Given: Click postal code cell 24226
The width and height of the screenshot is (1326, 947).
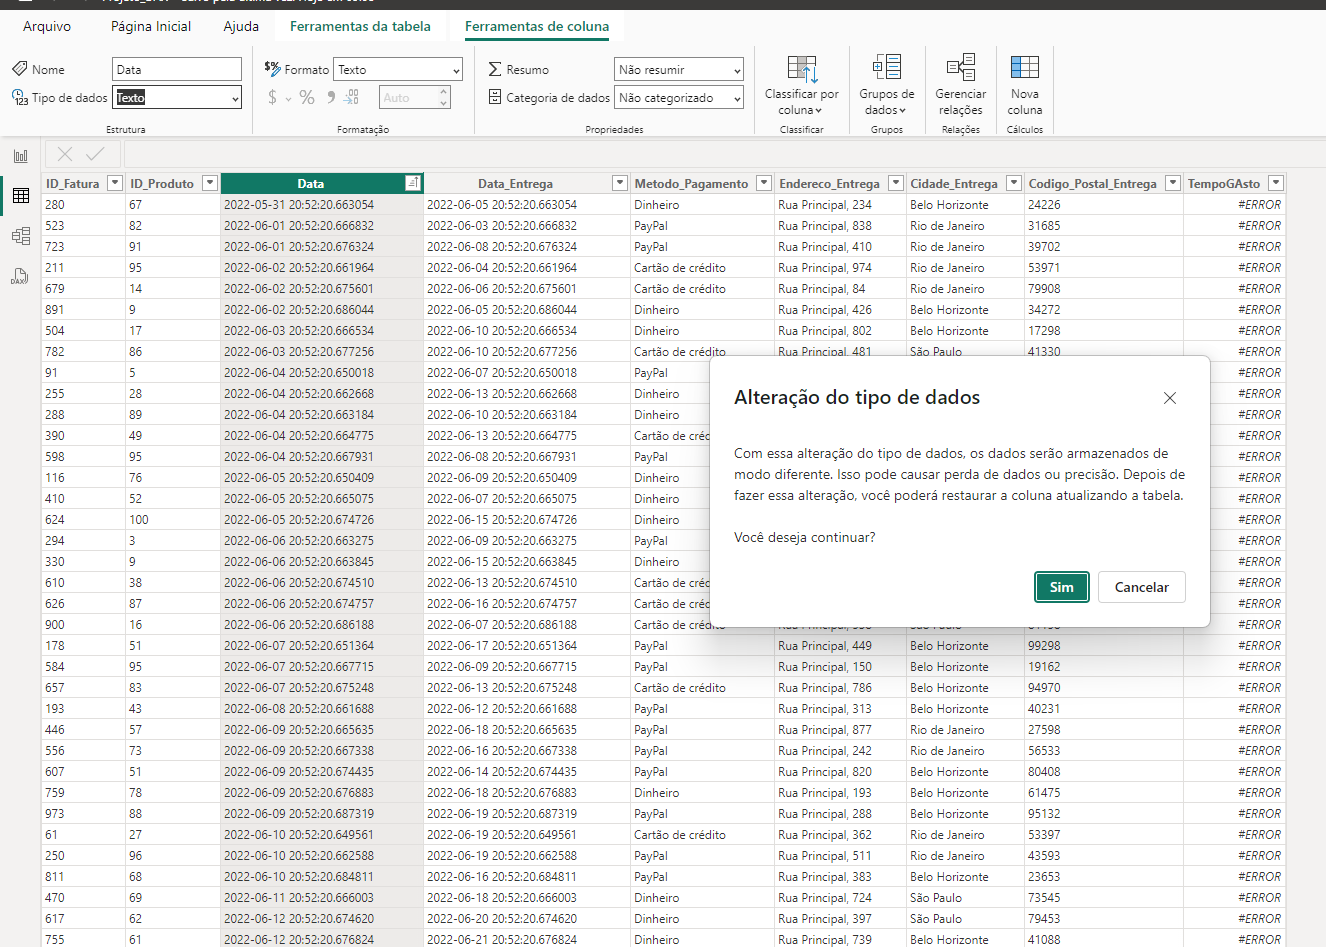Looking at the screenshot, I should [1104, 204].
